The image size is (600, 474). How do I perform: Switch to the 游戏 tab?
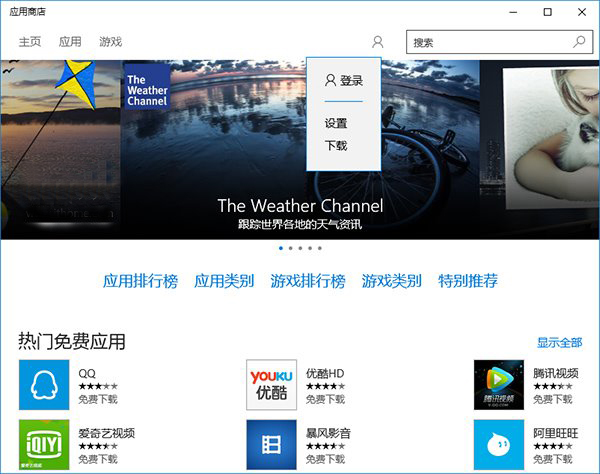pos(111,41)
